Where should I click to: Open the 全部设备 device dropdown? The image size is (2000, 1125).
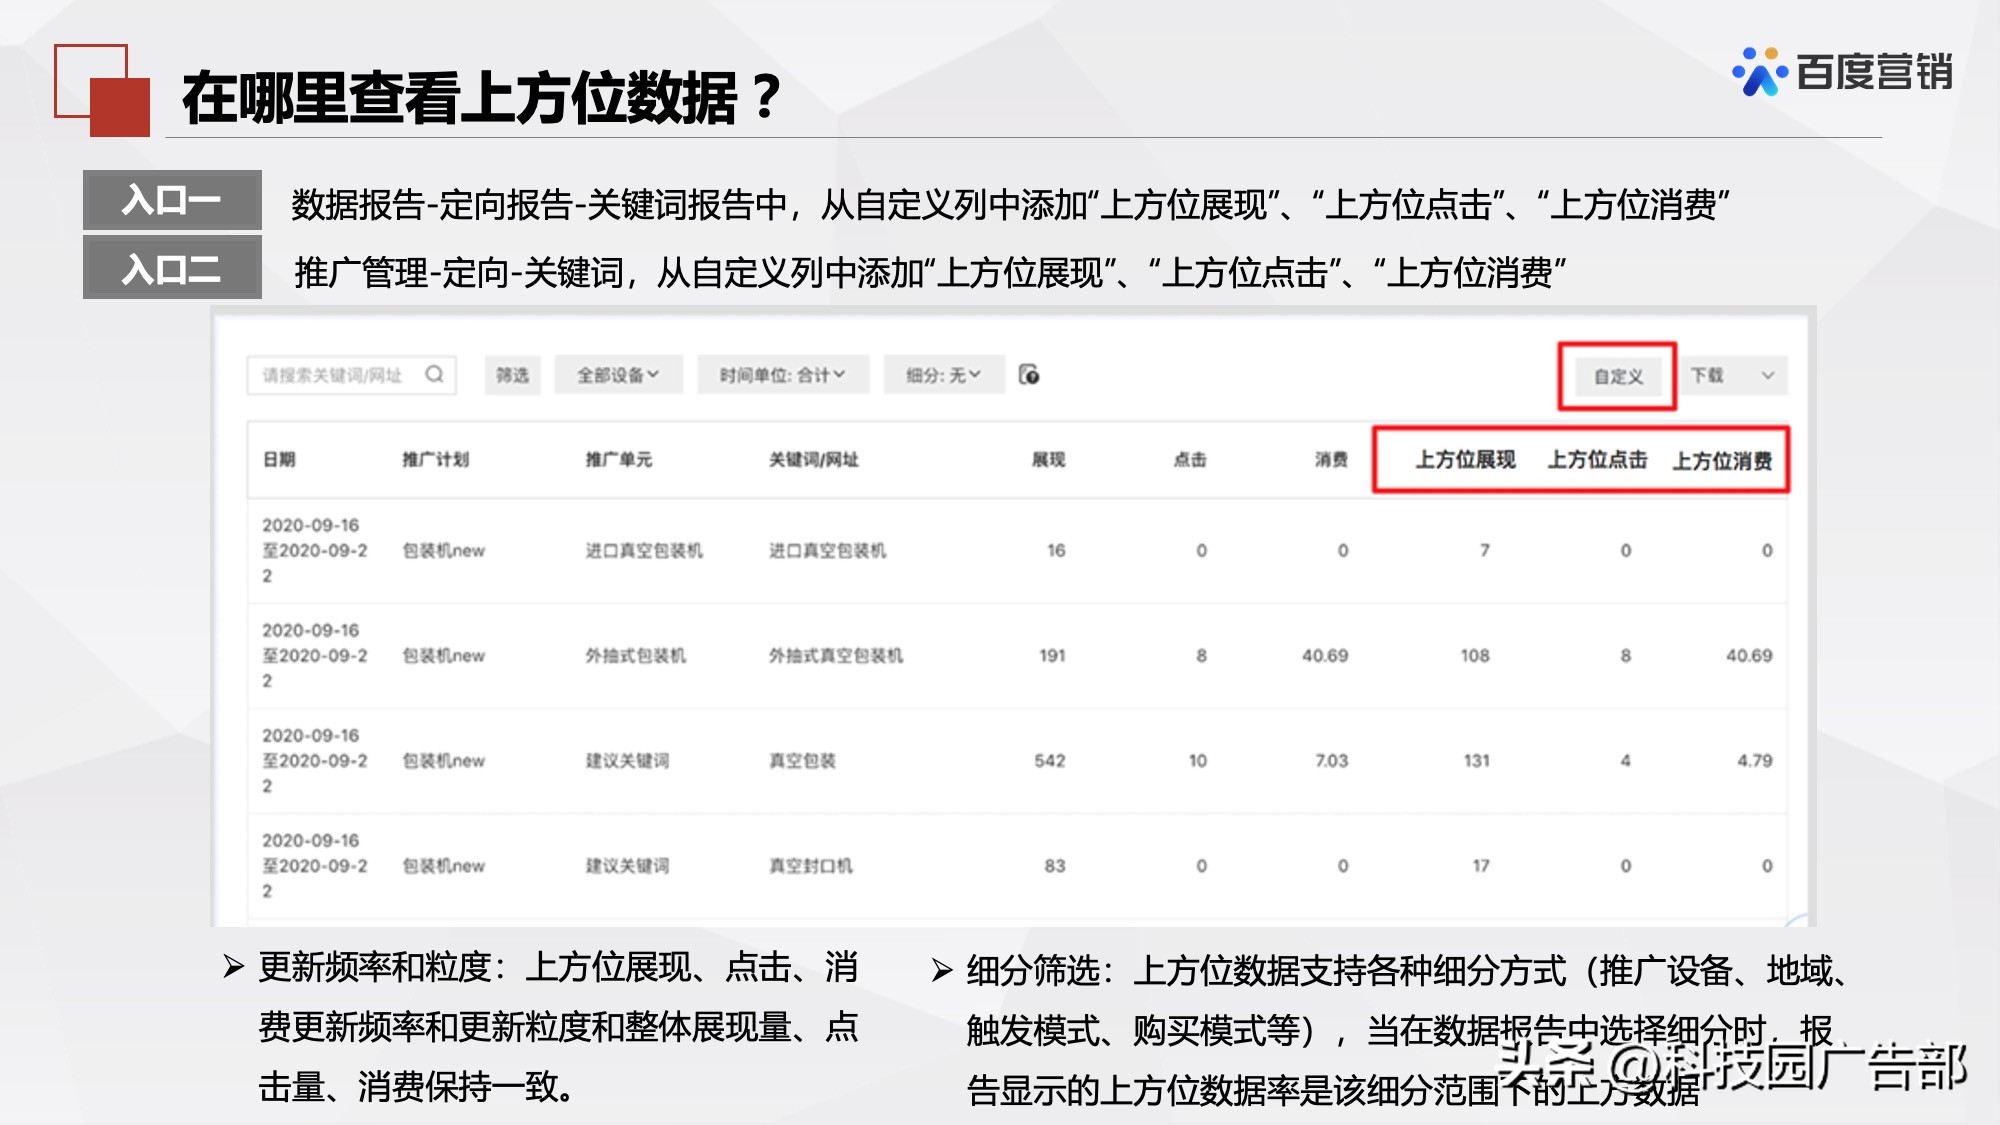coord(618,376)
